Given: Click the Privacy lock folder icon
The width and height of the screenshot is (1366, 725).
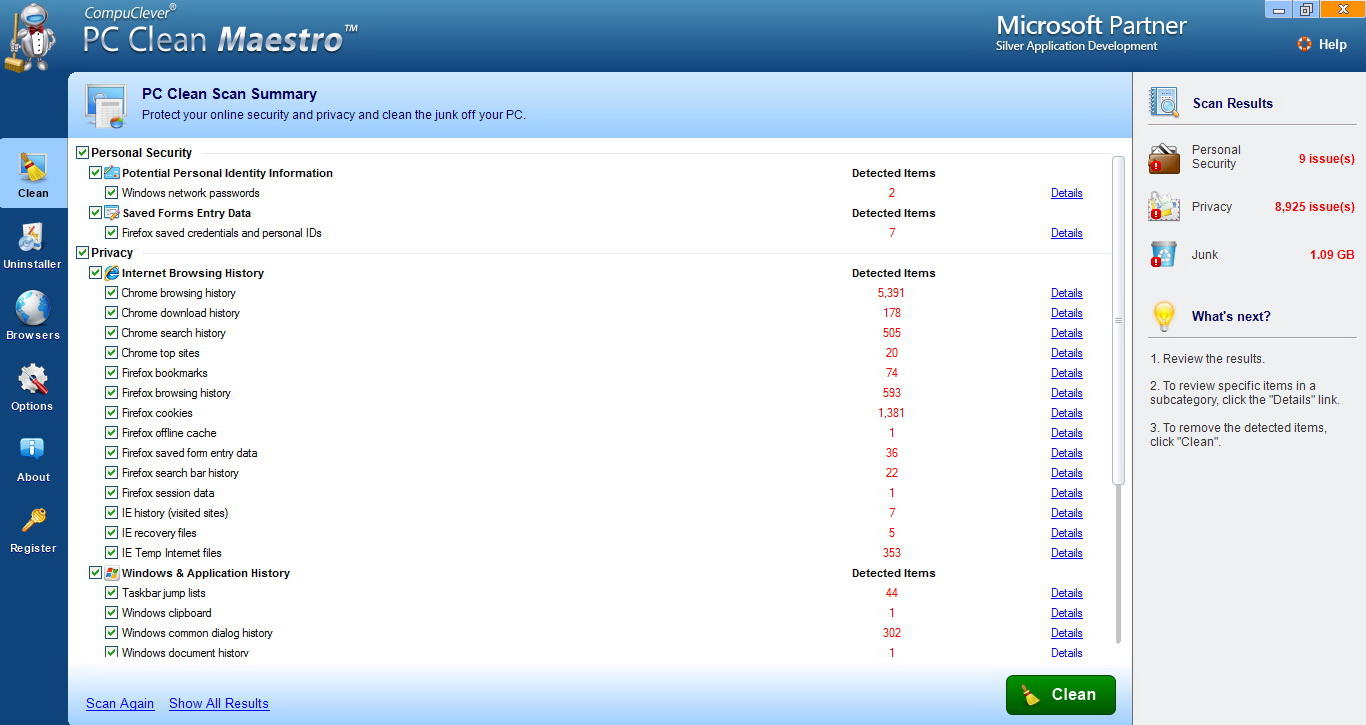Looking at the screenshot, I should tap(1164, 206).
